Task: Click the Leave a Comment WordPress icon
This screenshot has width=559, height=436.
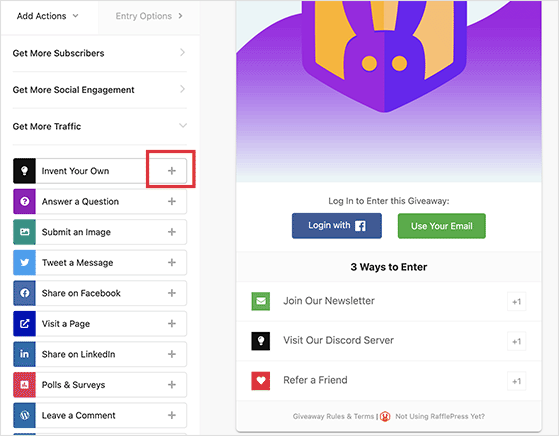Action: 24,415
